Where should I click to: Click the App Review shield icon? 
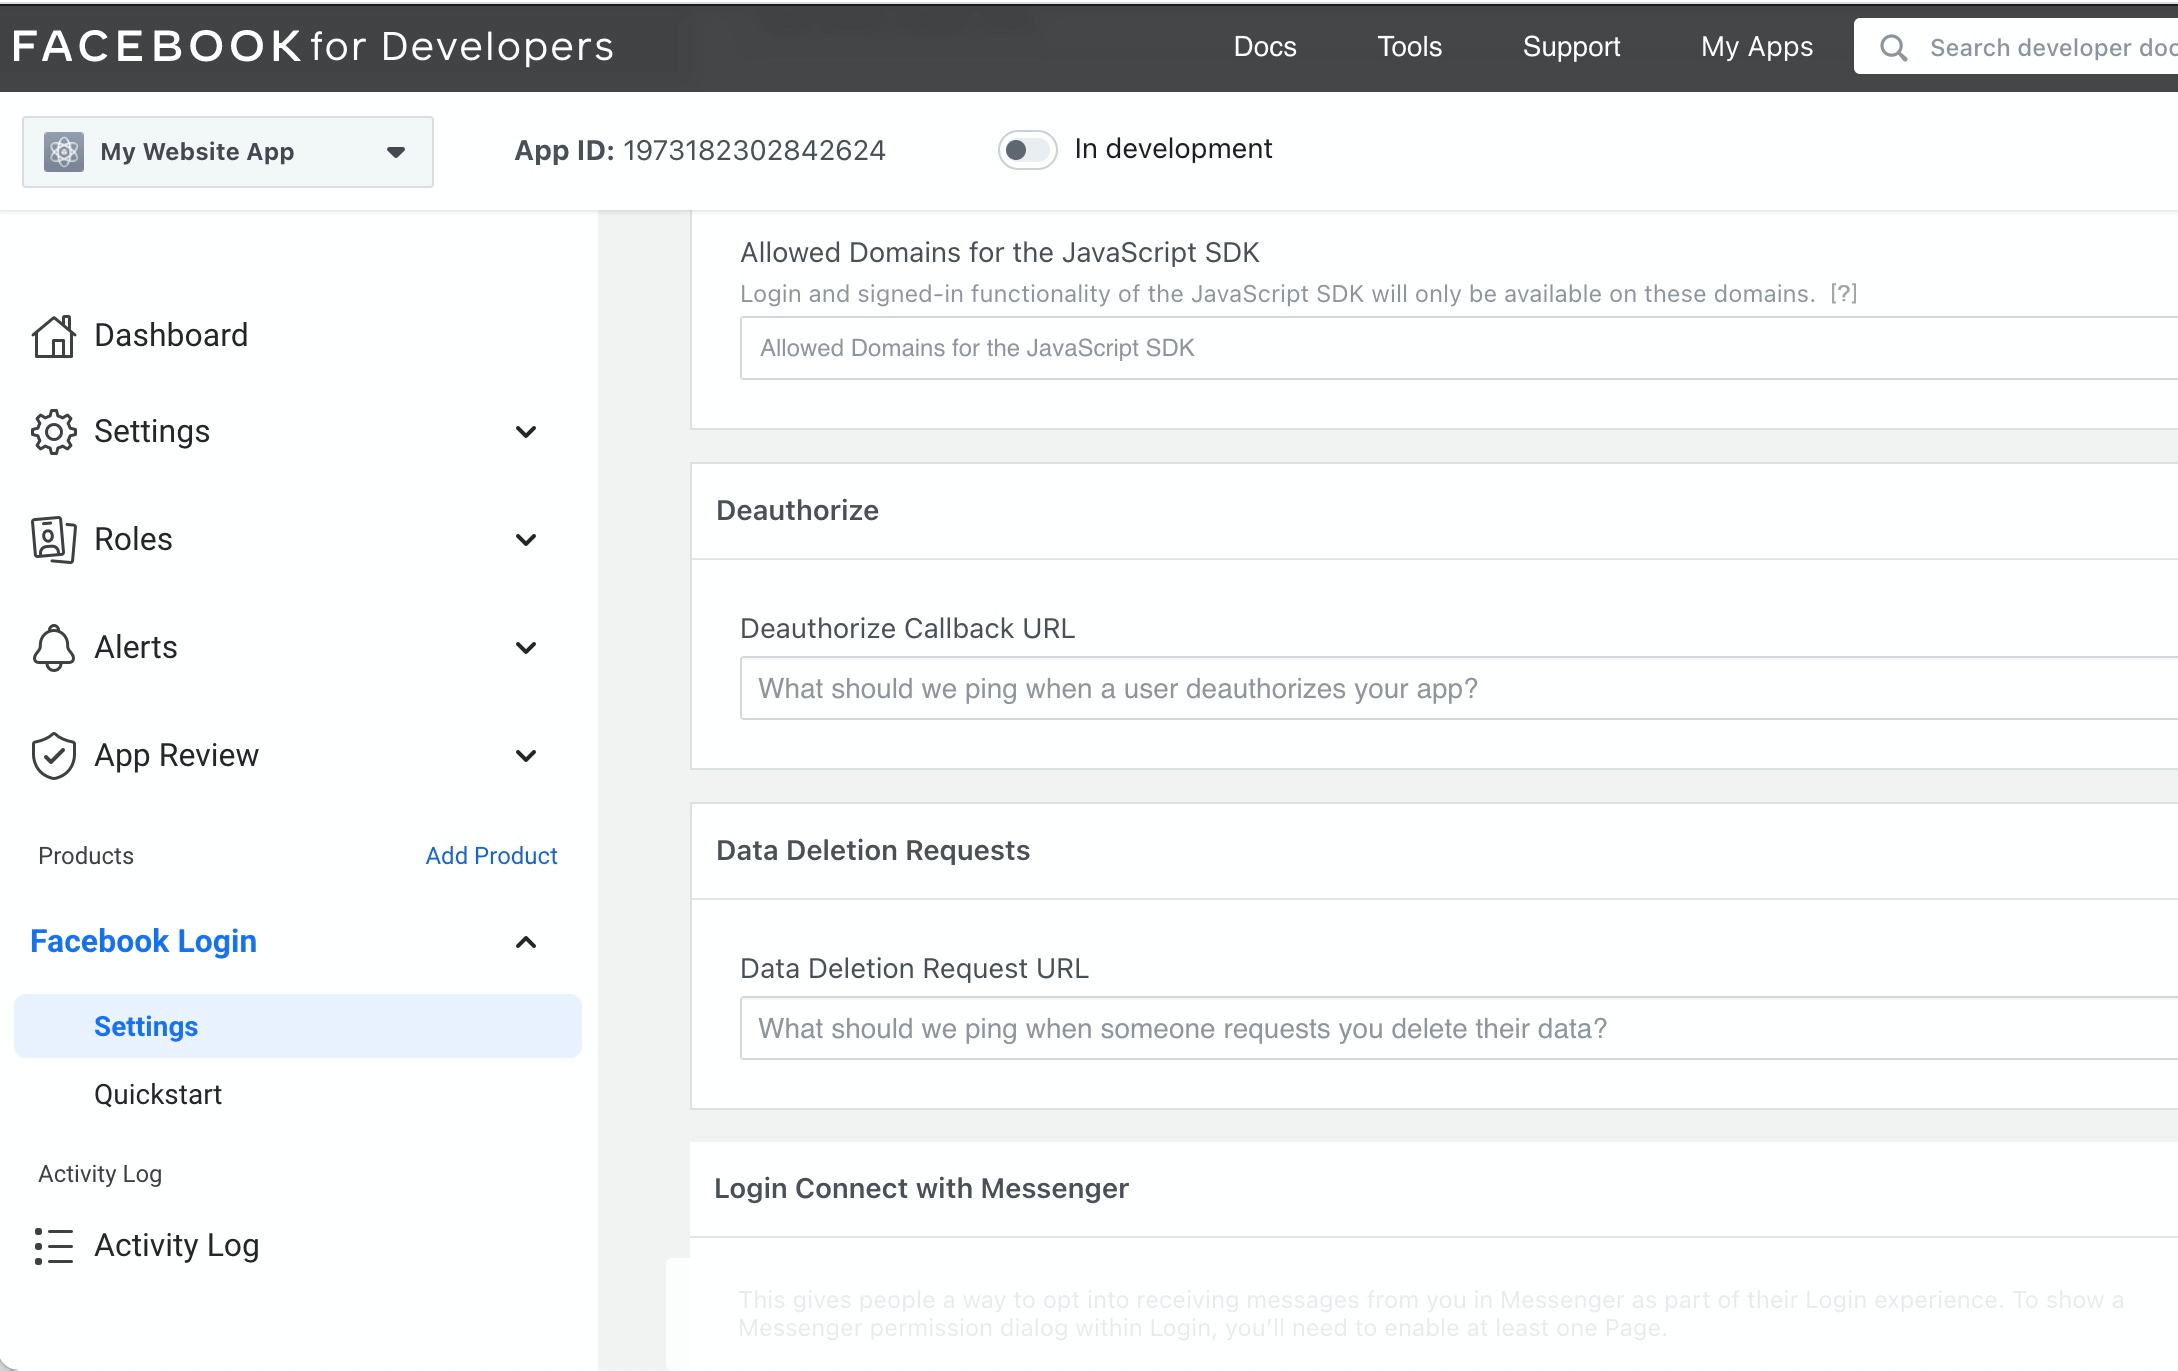click(54, 755)
